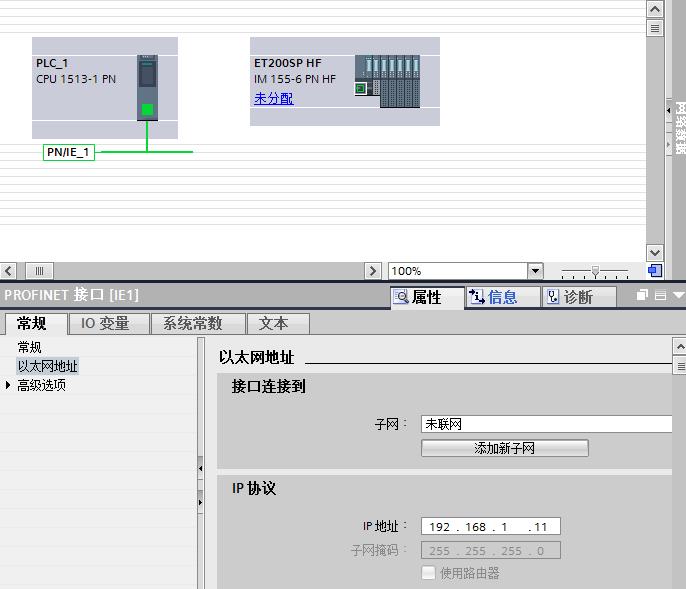Open the 100% zoom level dropdown
Screen dimensions: 686x589
point(535,271)
